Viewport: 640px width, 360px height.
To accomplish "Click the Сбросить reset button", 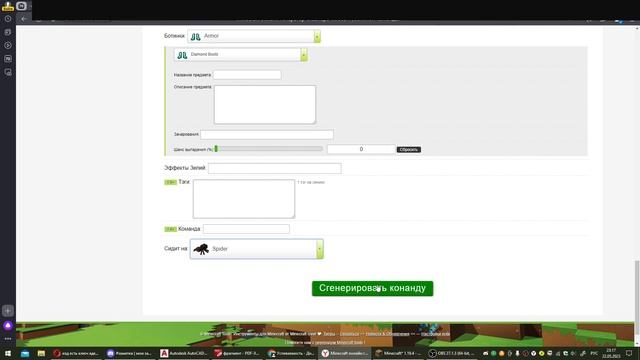I will click(x=409, y=150).
